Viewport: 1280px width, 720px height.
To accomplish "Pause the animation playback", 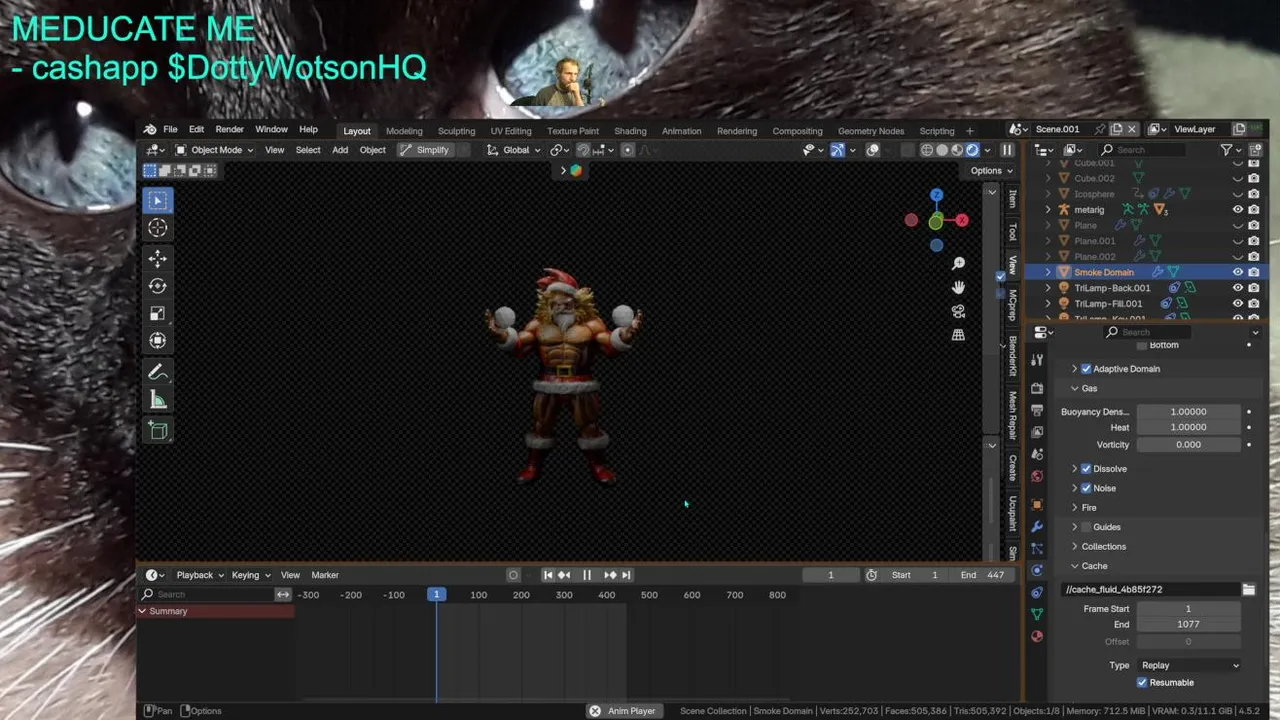I will click(x=587, y=575).
